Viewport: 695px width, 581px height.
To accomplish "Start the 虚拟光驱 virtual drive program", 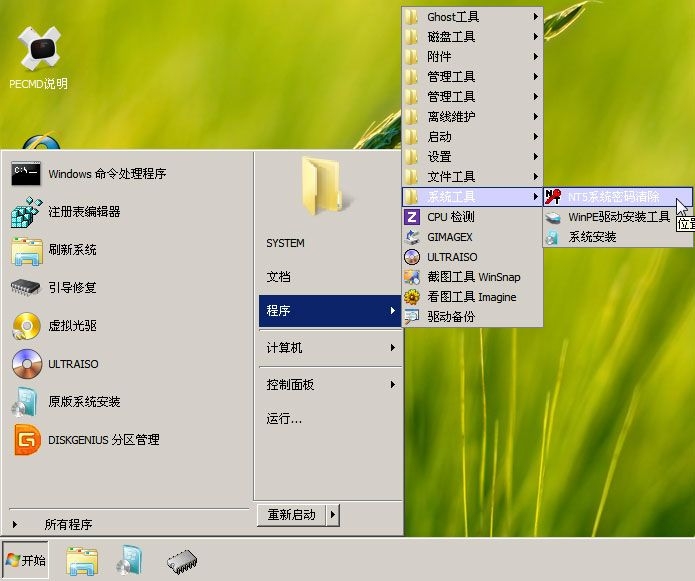I will pos(72,326).
